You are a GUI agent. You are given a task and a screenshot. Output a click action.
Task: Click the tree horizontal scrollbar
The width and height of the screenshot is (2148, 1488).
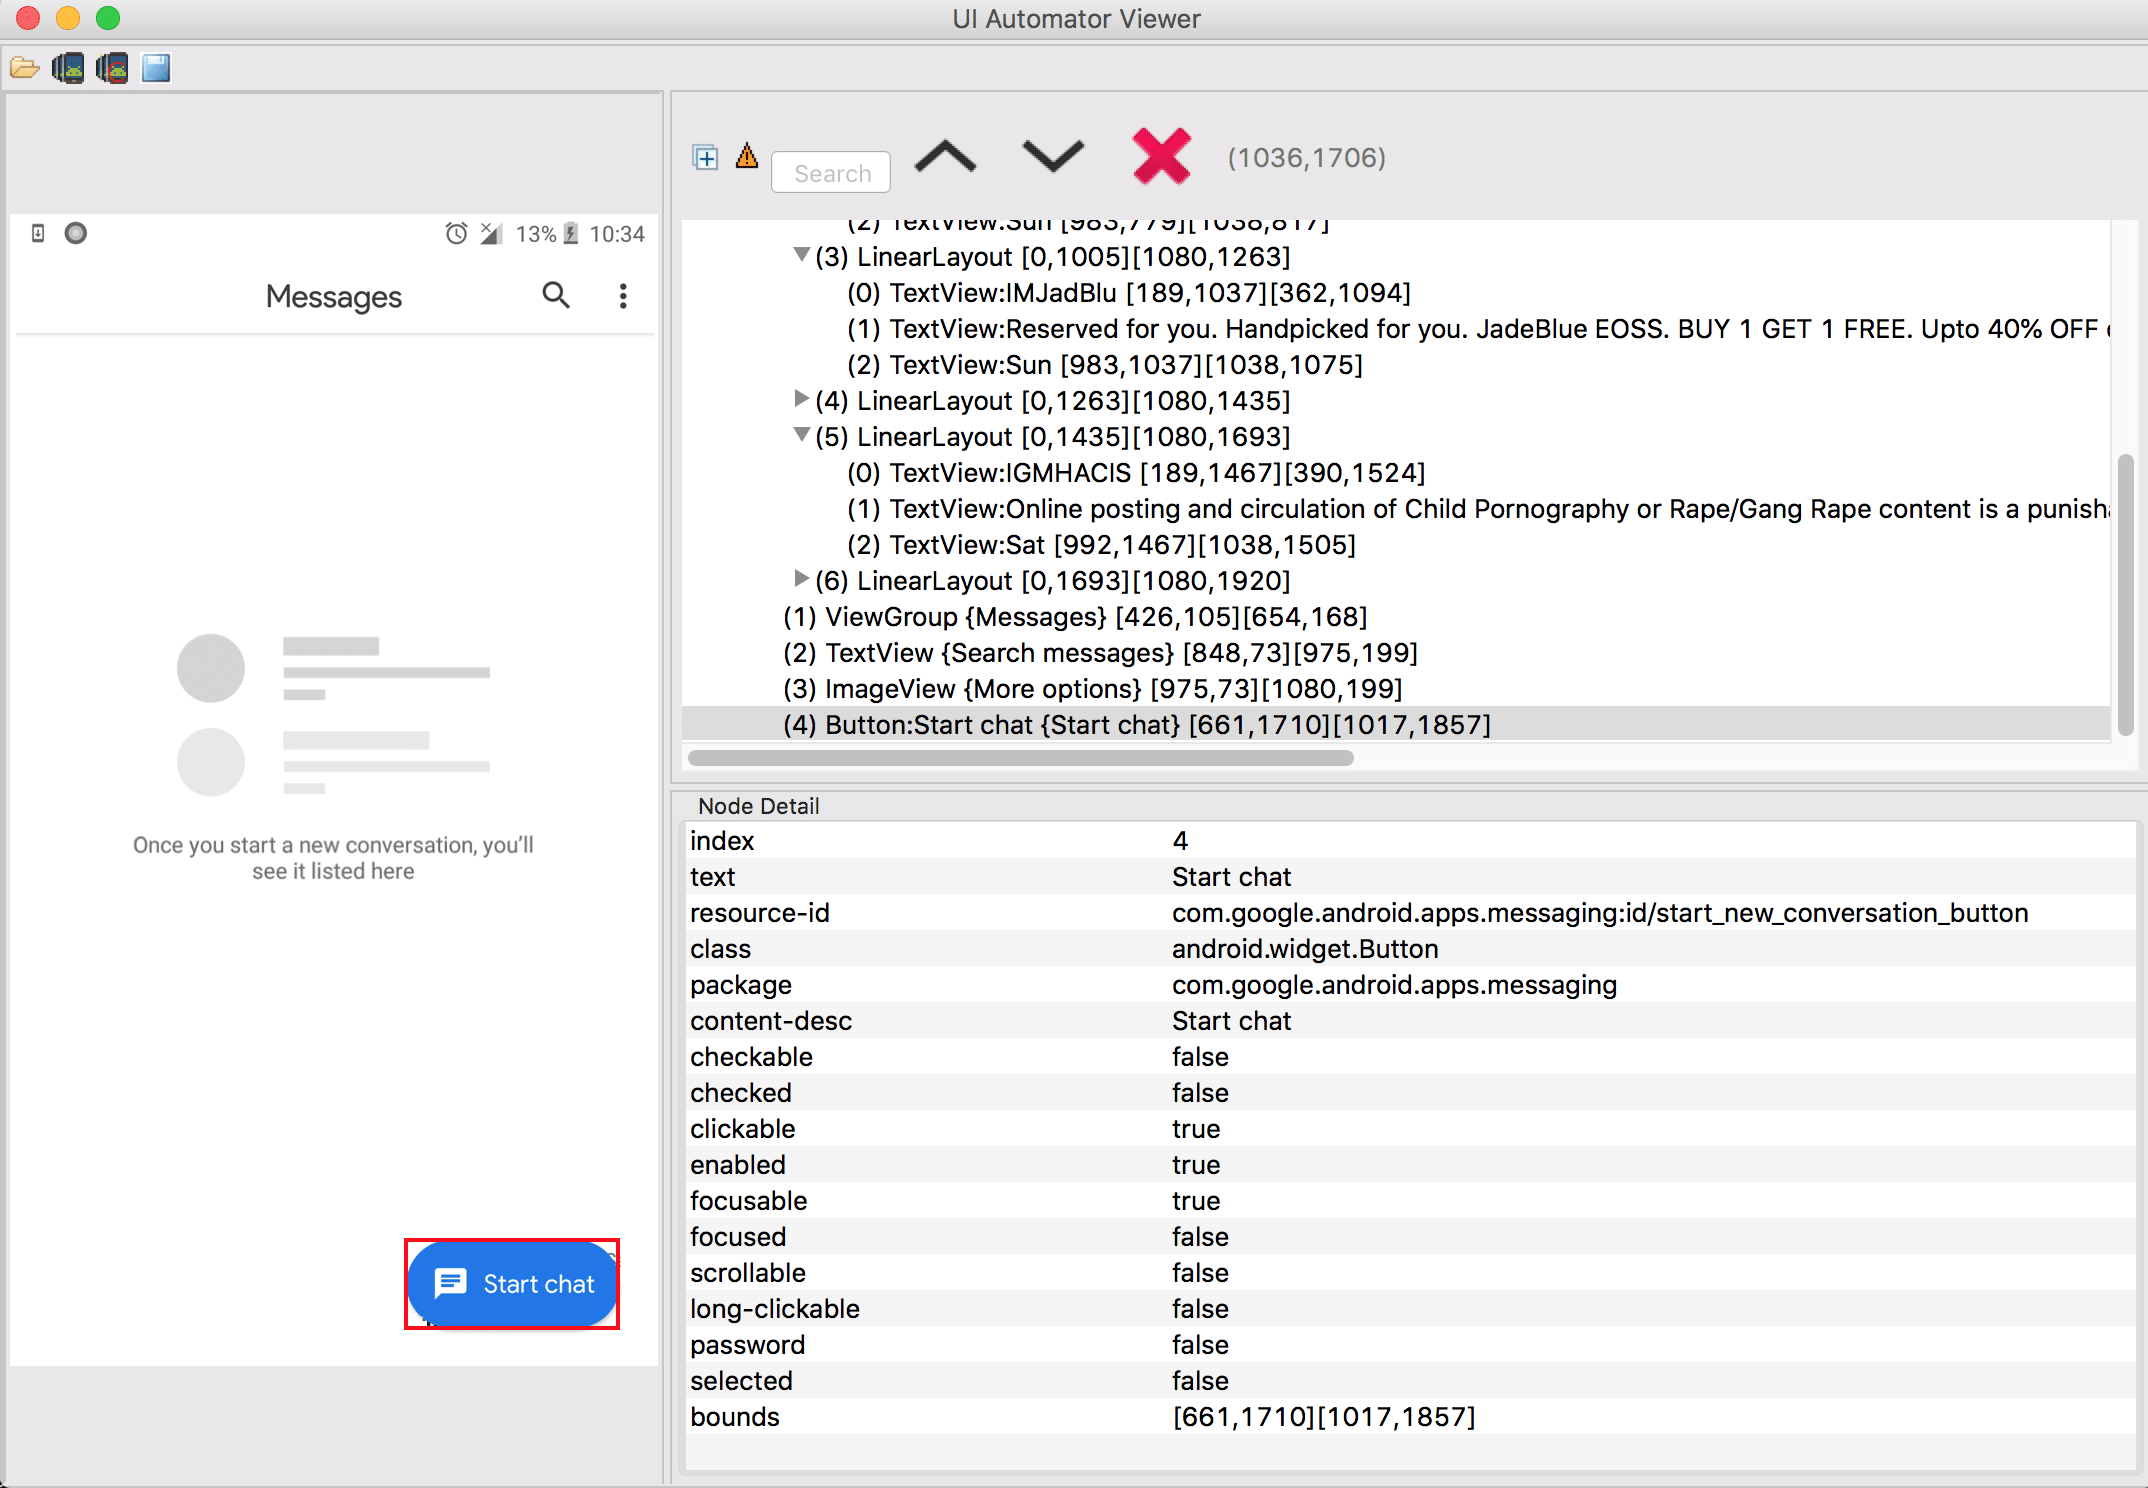tap(1020, 758)
